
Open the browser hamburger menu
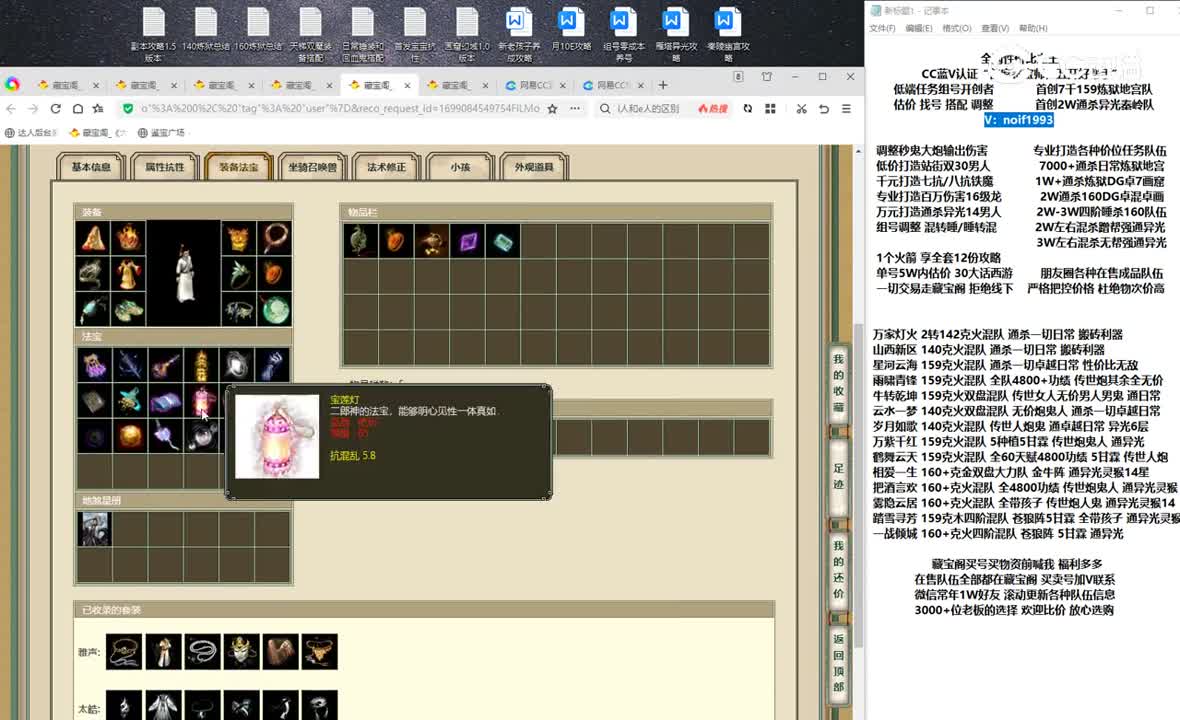coord(846,108)
